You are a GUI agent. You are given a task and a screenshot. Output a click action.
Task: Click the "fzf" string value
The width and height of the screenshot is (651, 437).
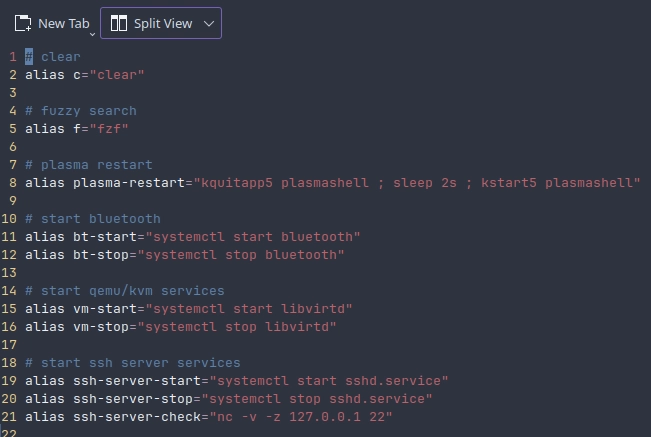pyautogui.click(x=109, y=129)
